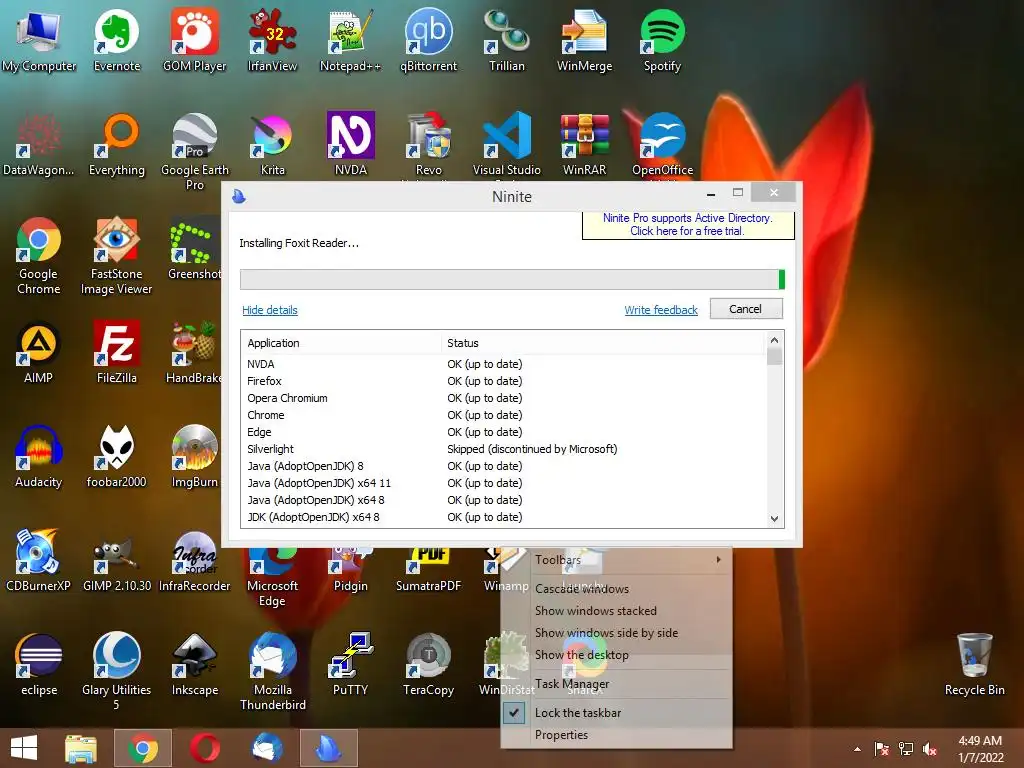Click the scroll up arrow in details list
Viewport: 1024px width, 768px height.
click(774, 340)
